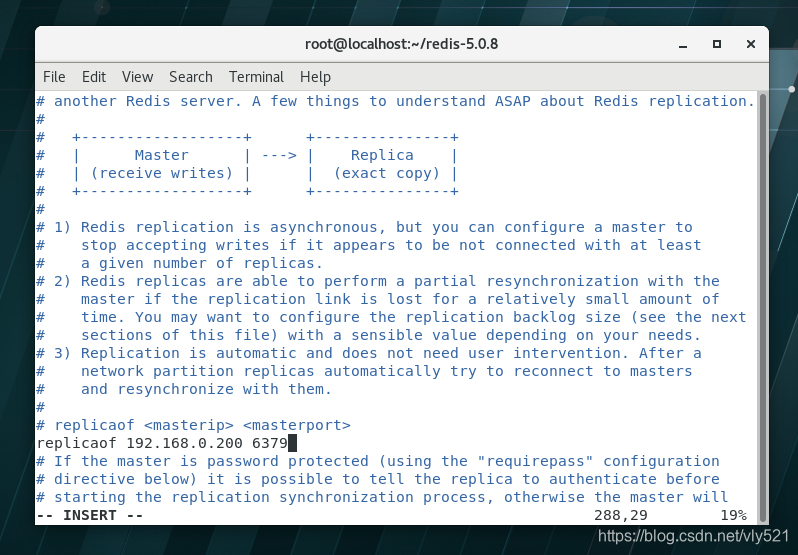
Task: Click the port number 6379
Action: pyautogui.click(x=270, y=443)
